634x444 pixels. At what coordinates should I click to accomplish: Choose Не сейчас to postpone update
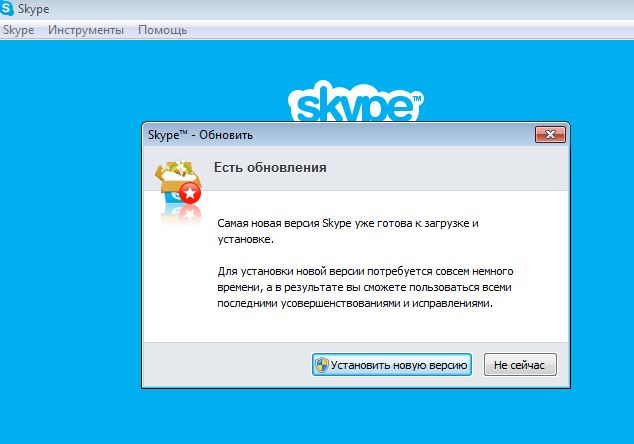tap(520, 365)
